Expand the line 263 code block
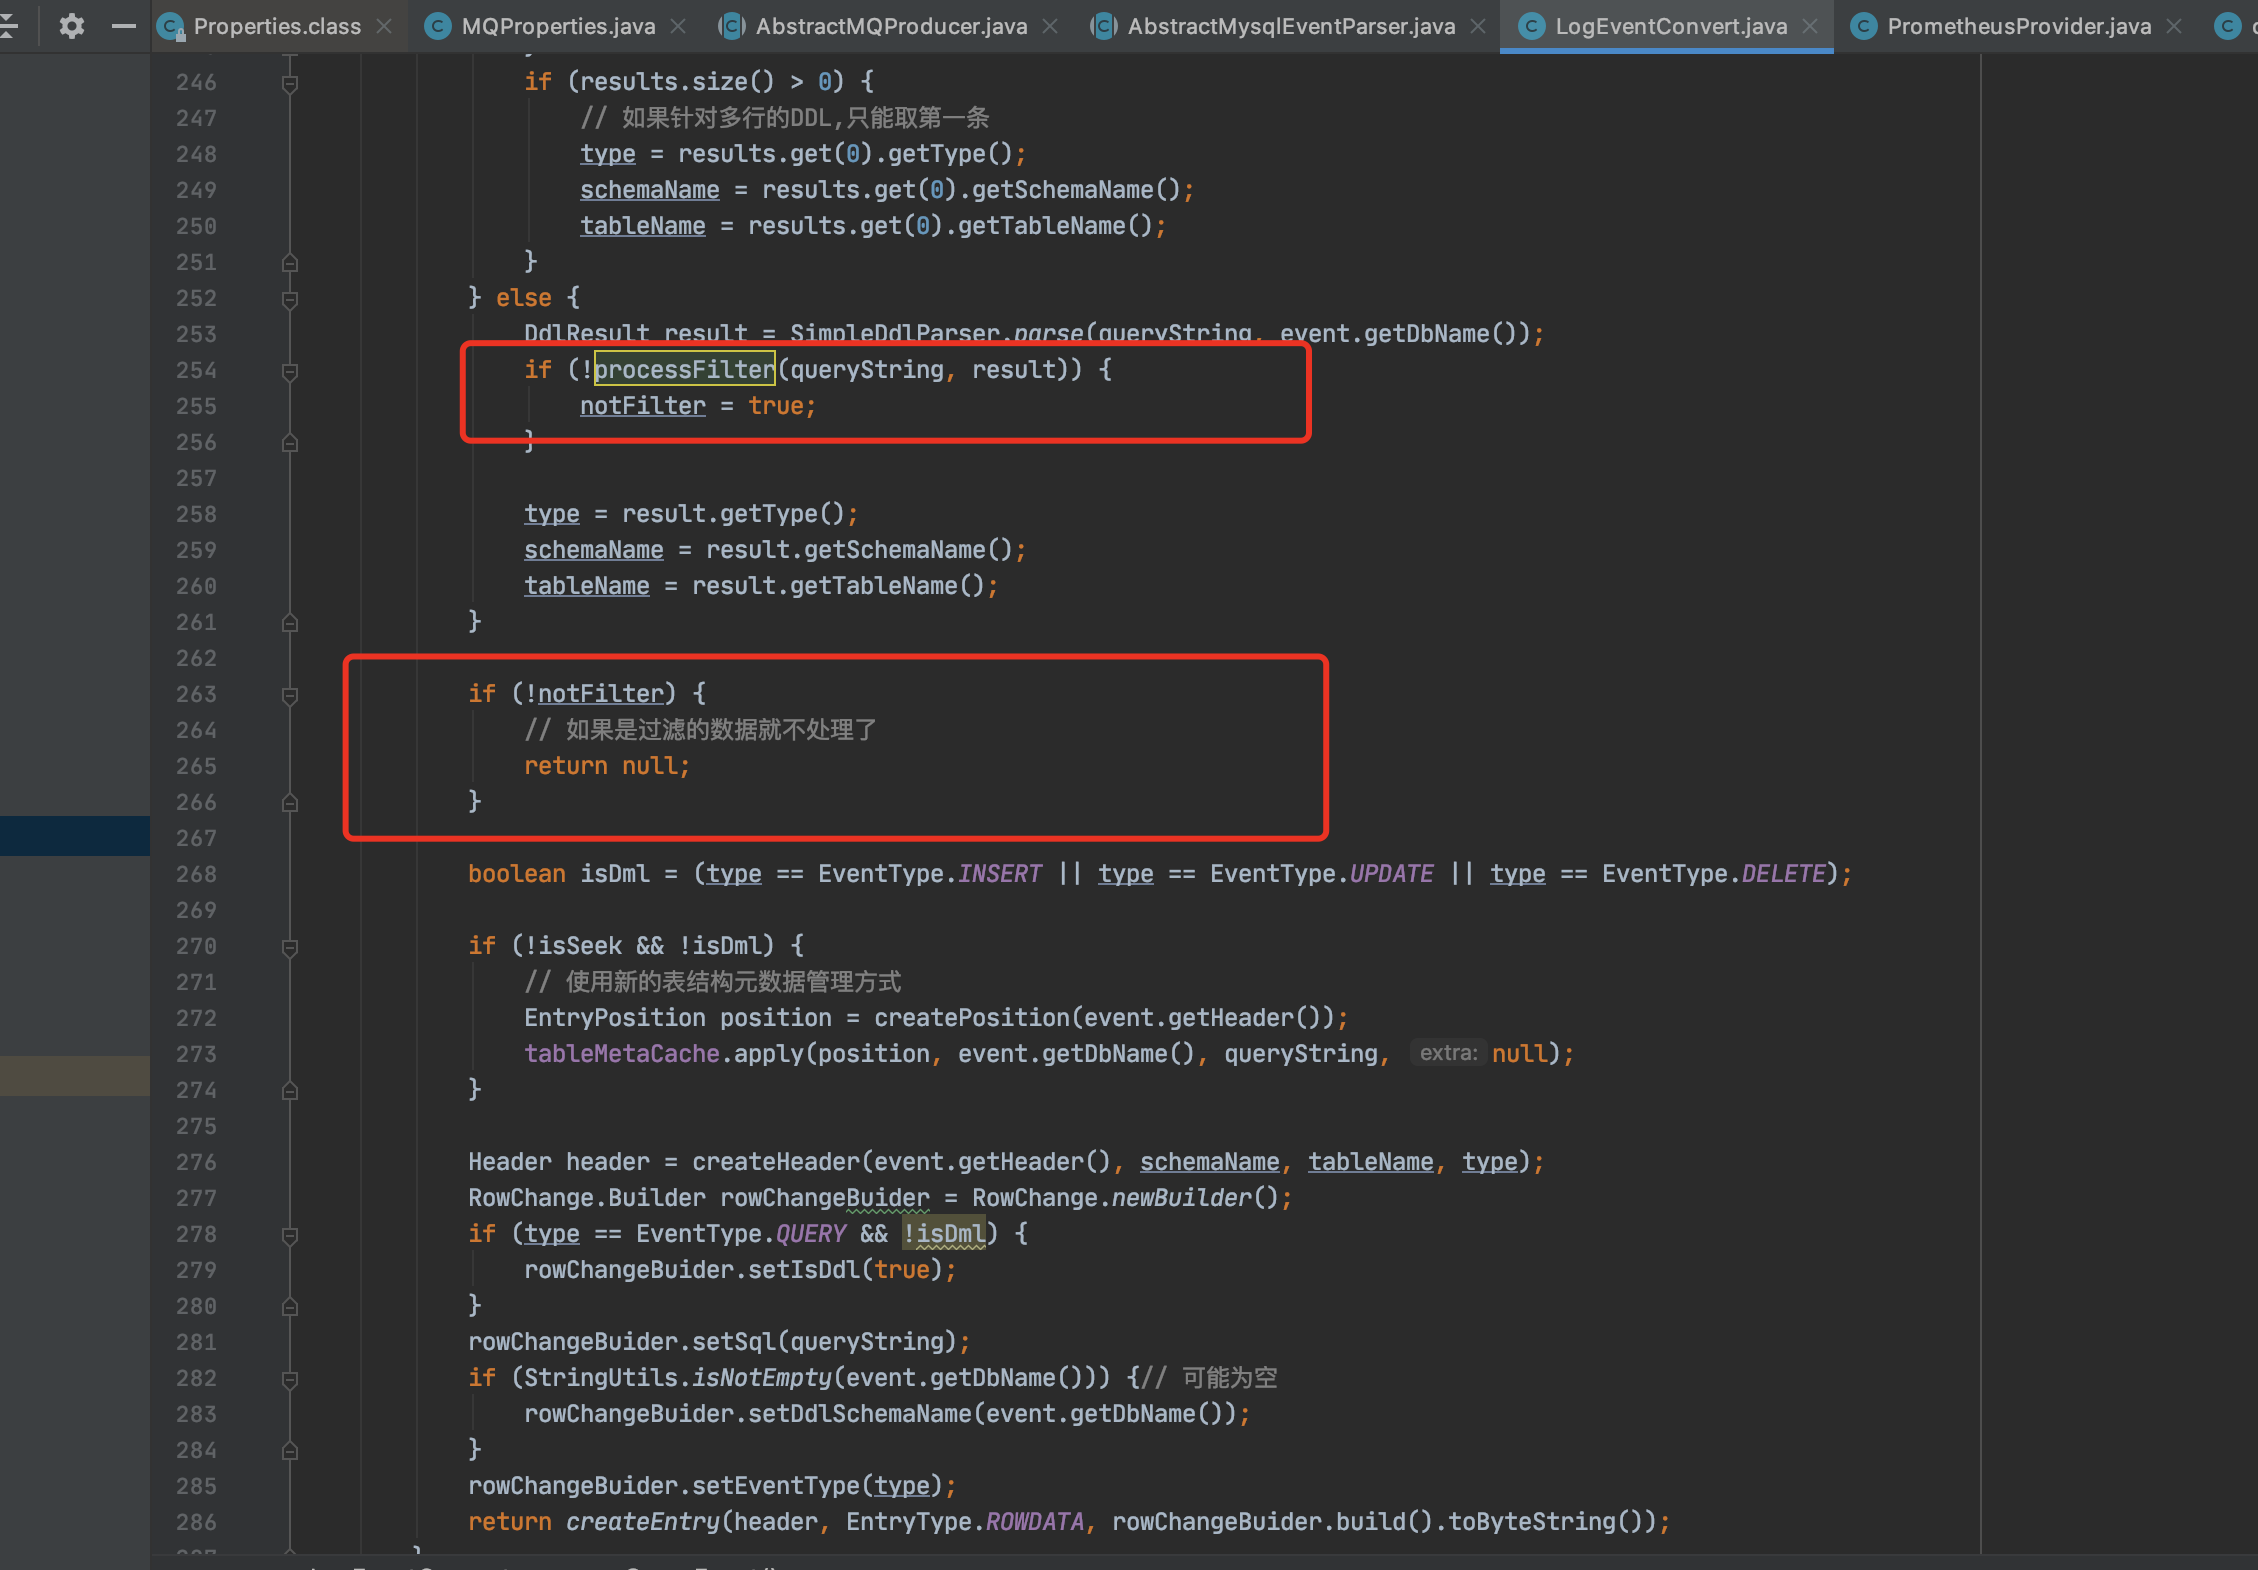Image resolution: width=2258 pixels, height=1570 pixels. pos(288,693)
